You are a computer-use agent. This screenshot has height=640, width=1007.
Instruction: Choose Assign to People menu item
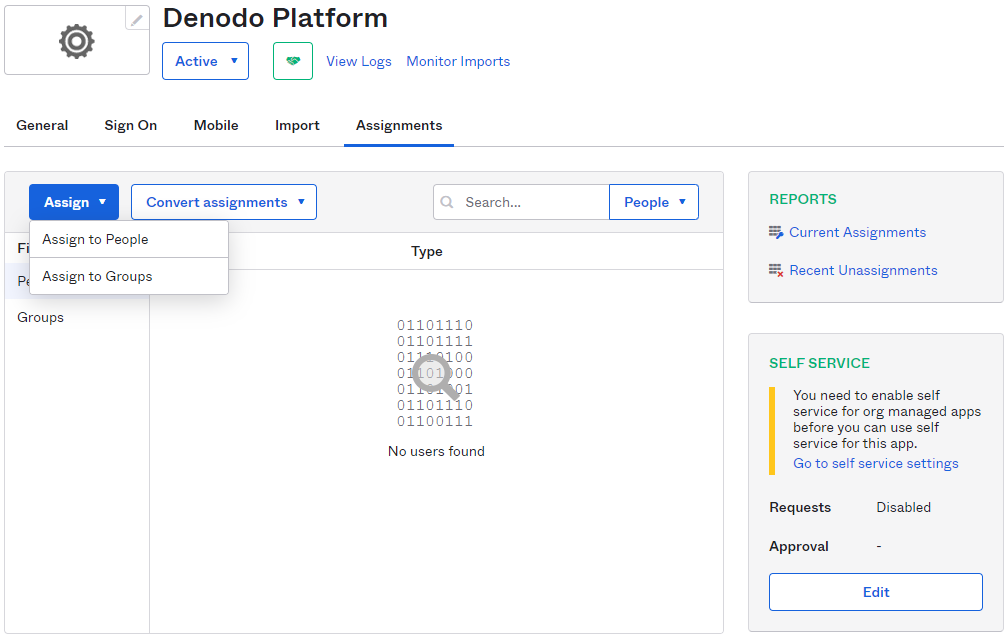pos(129,239)
